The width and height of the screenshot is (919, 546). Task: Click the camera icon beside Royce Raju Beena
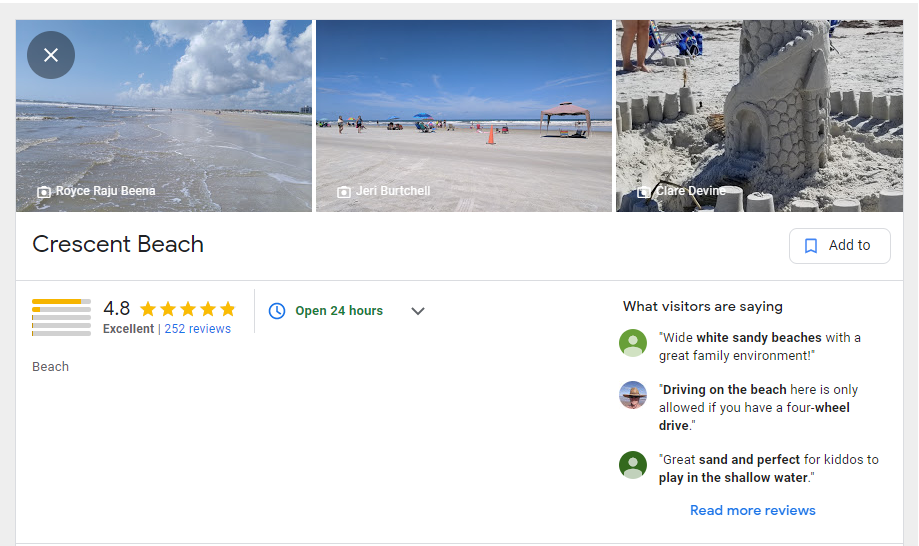44,192
